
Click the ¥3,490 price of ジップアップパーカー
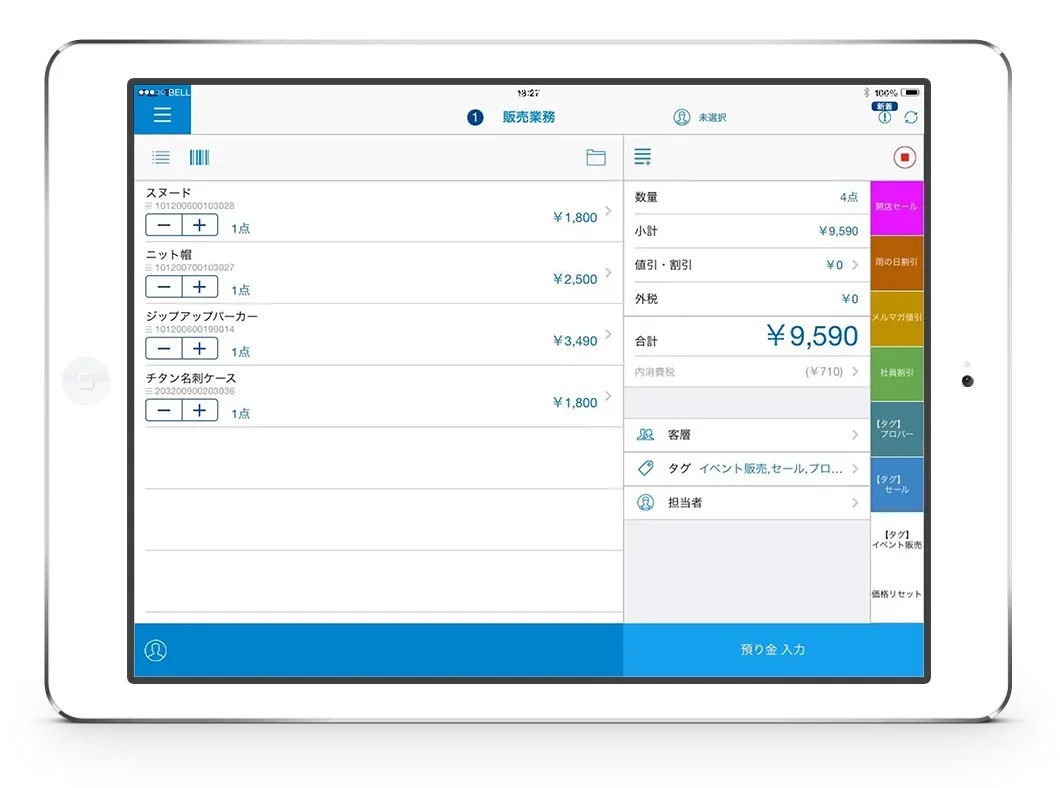(575, 341)
